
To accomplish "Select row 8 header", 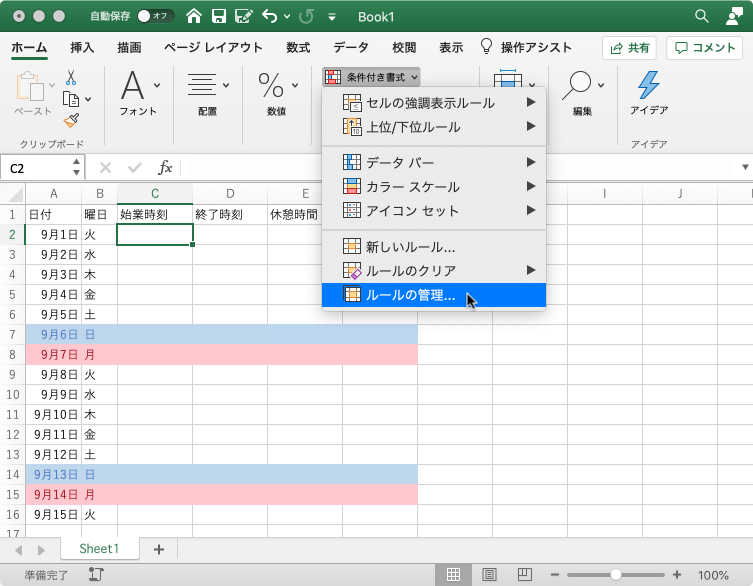I will [x=12, y=354].
